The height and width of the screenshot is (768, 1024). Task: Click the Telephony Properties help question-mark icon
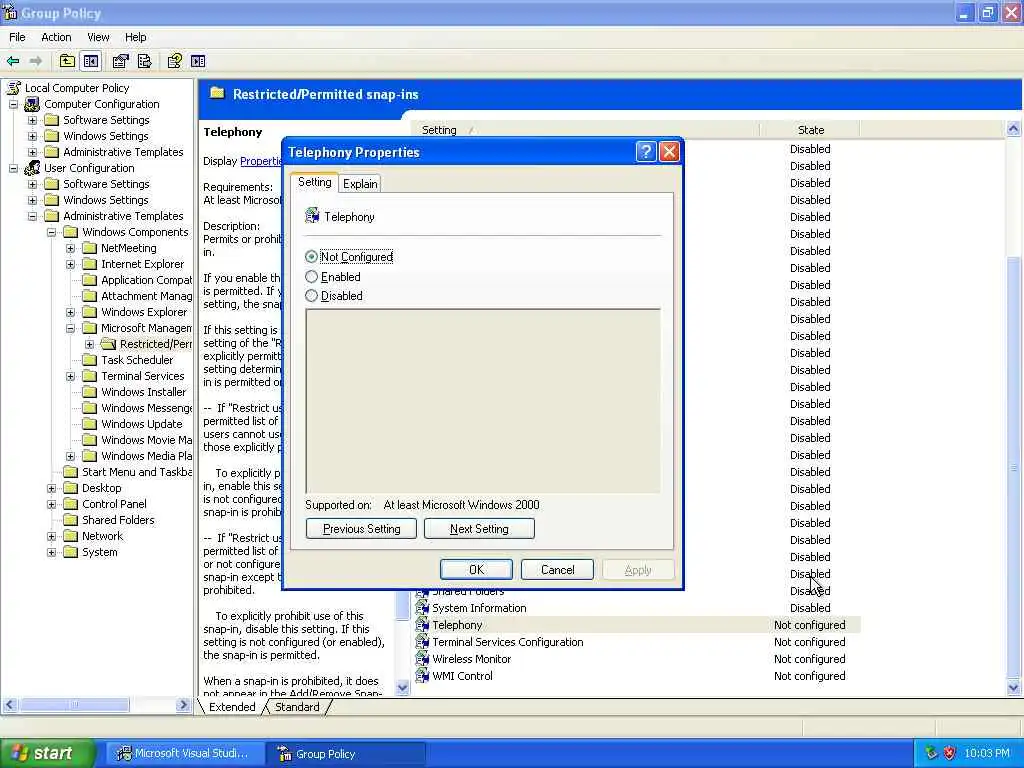pyautogui.click(x=645, y=152)
